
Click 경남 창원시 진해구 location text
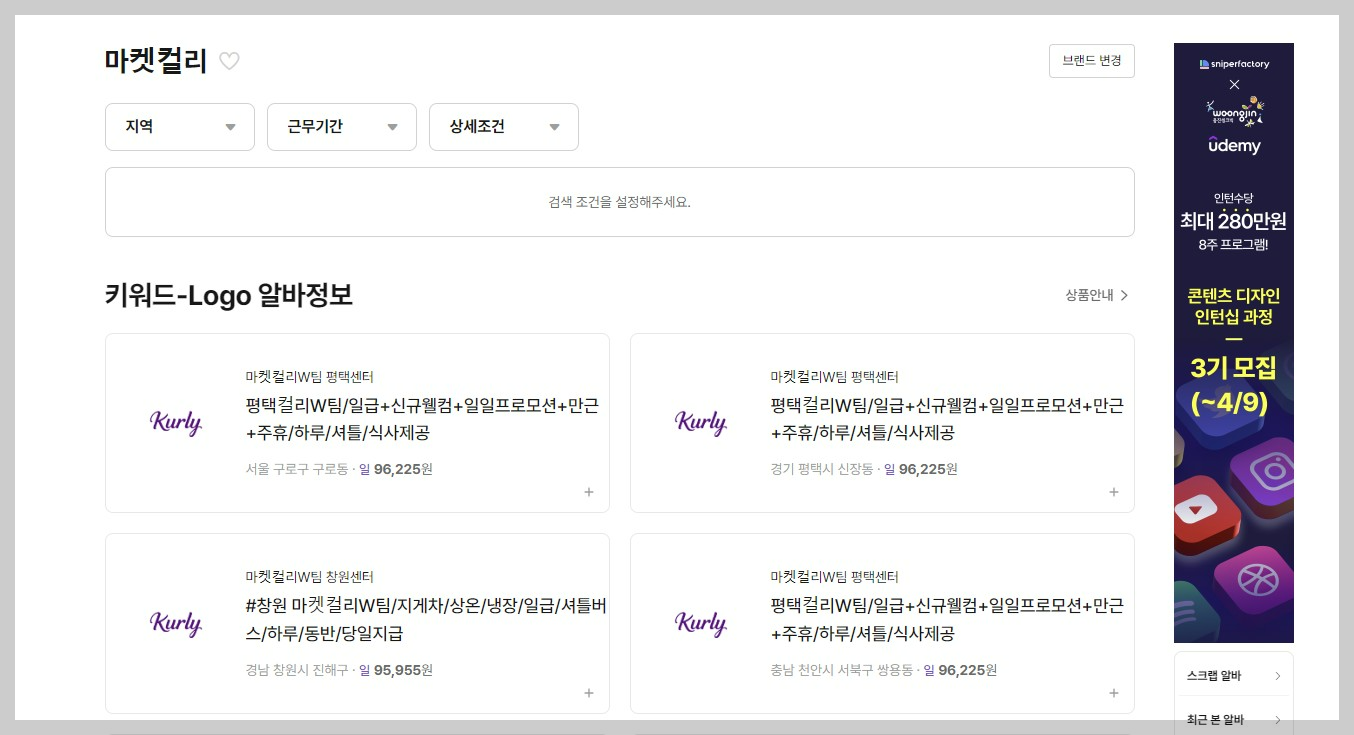point(297,670)
